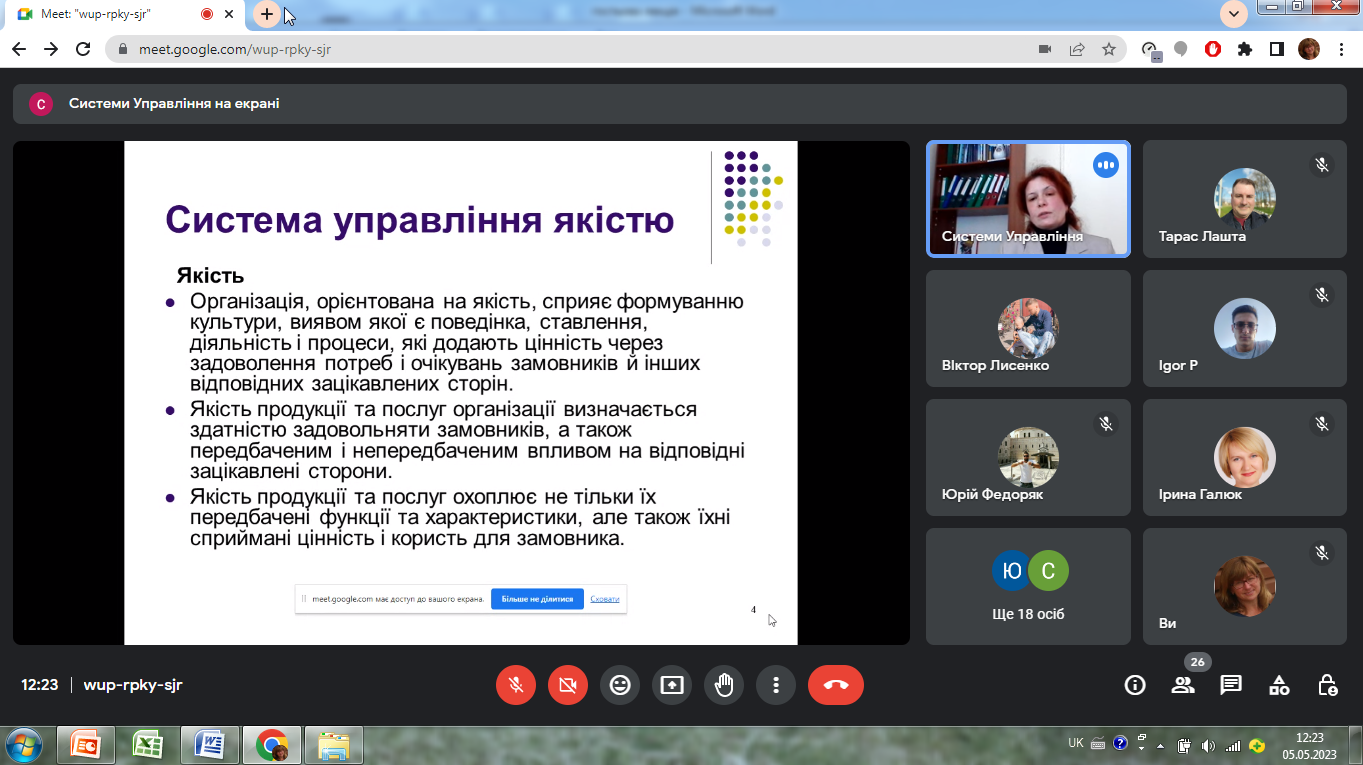Select the Meet wup-rpky-sjr browser tab
Screen dimensions: 1363x765
(x=110, y=14)
